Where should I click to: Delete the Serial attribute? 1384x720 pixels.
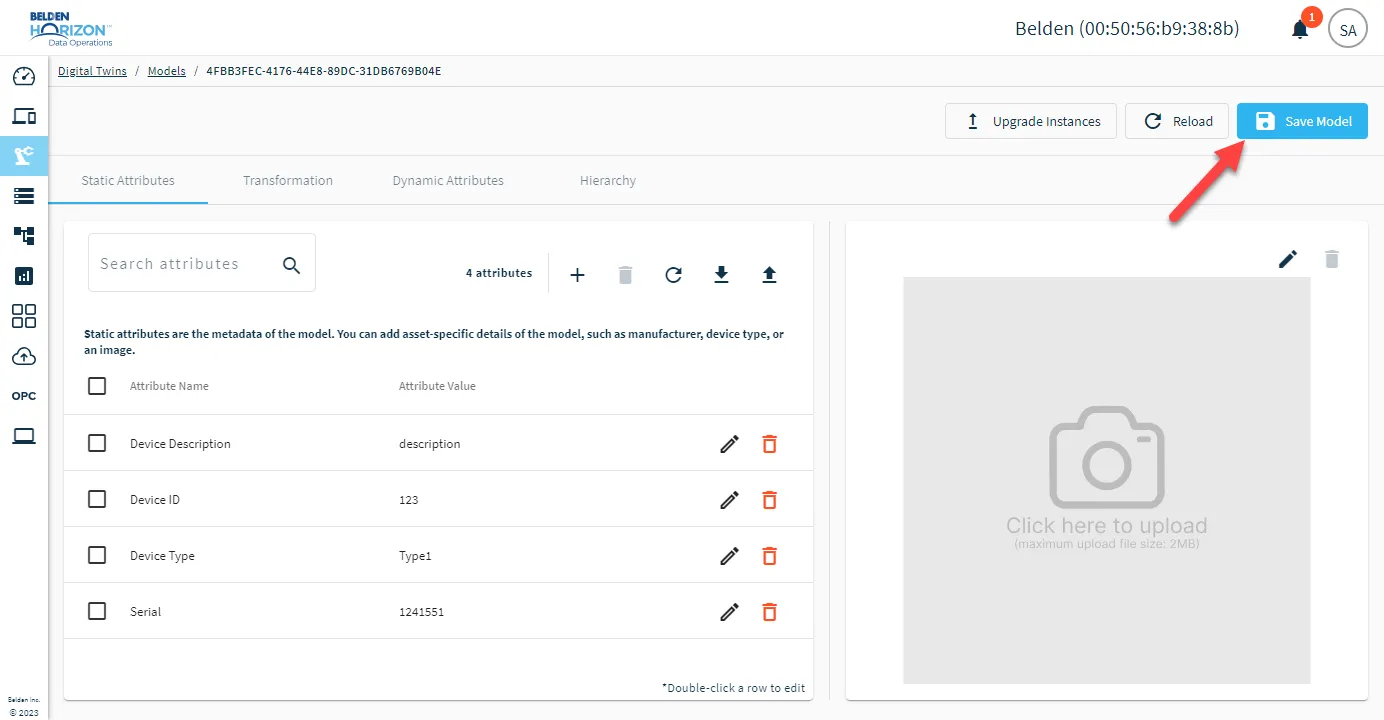click(x=769, y=612)
